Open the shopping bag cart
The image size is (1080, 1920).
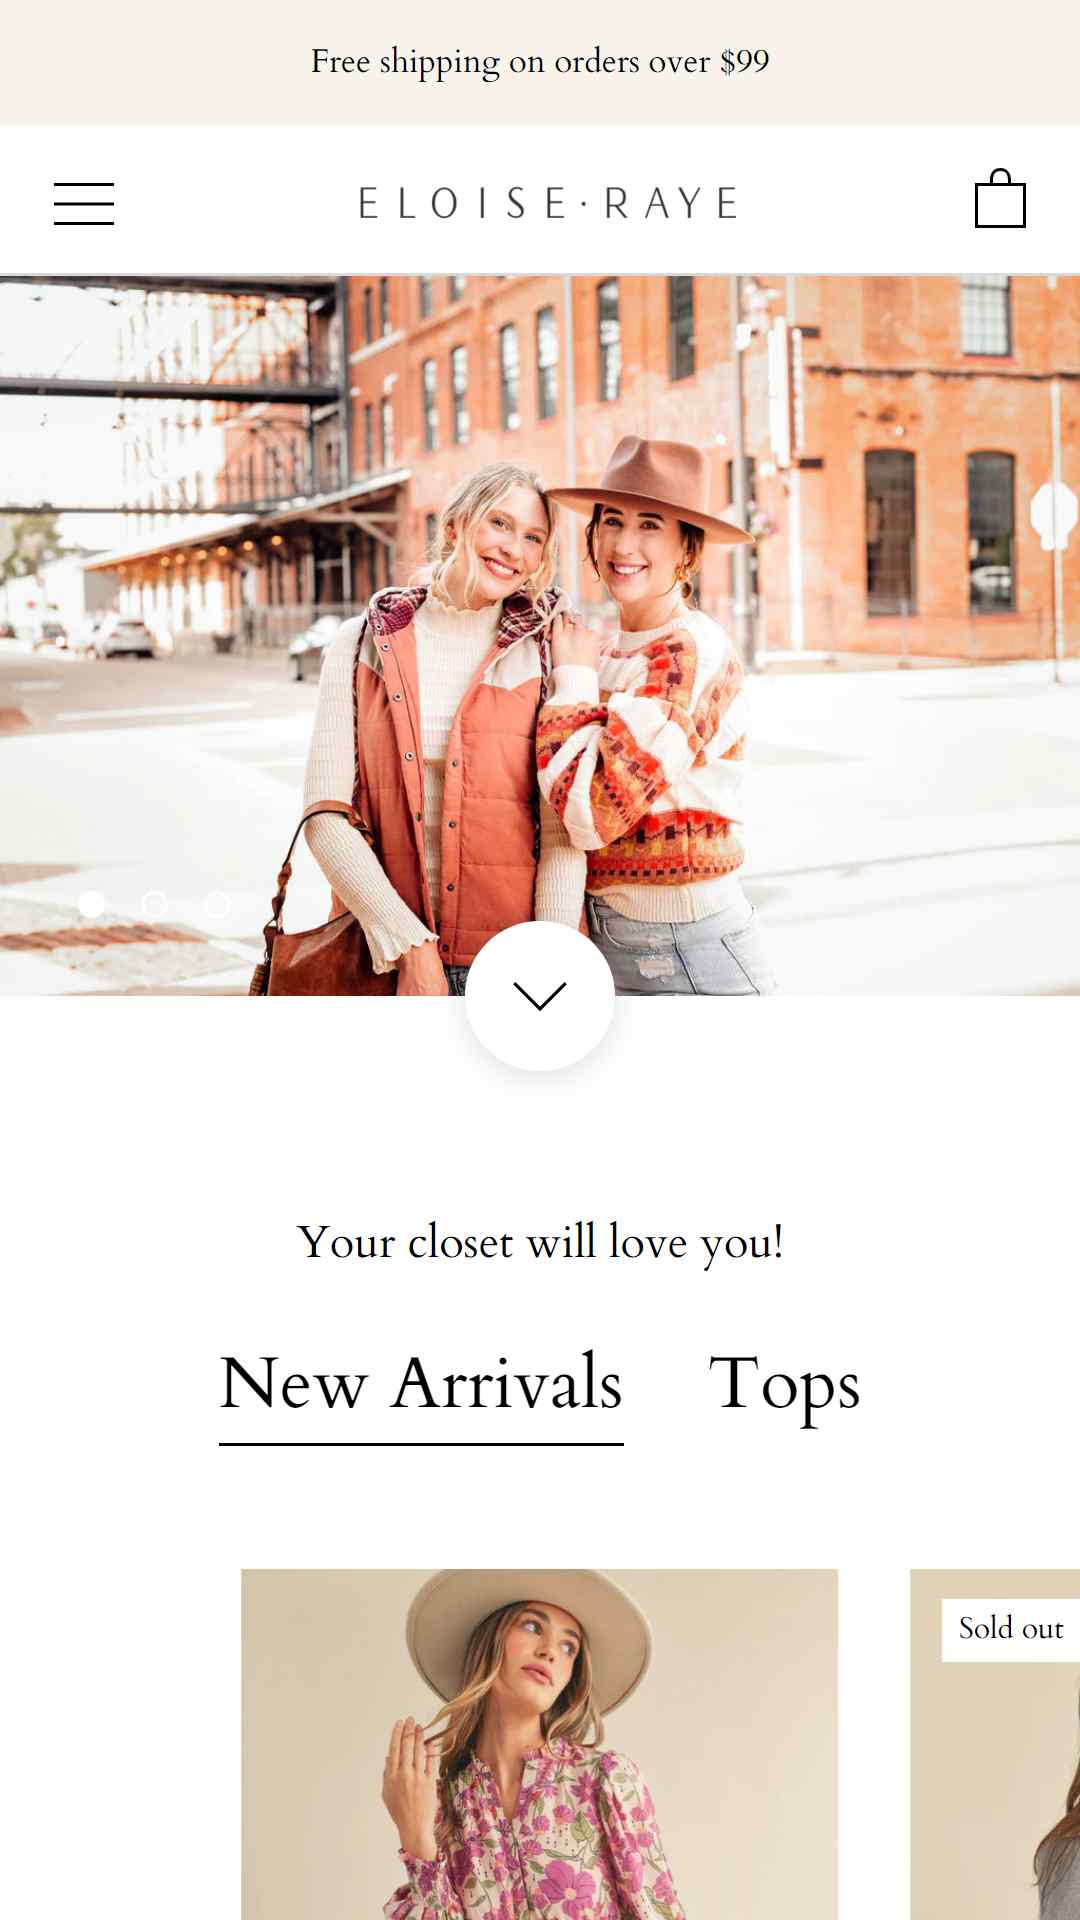1000,199
